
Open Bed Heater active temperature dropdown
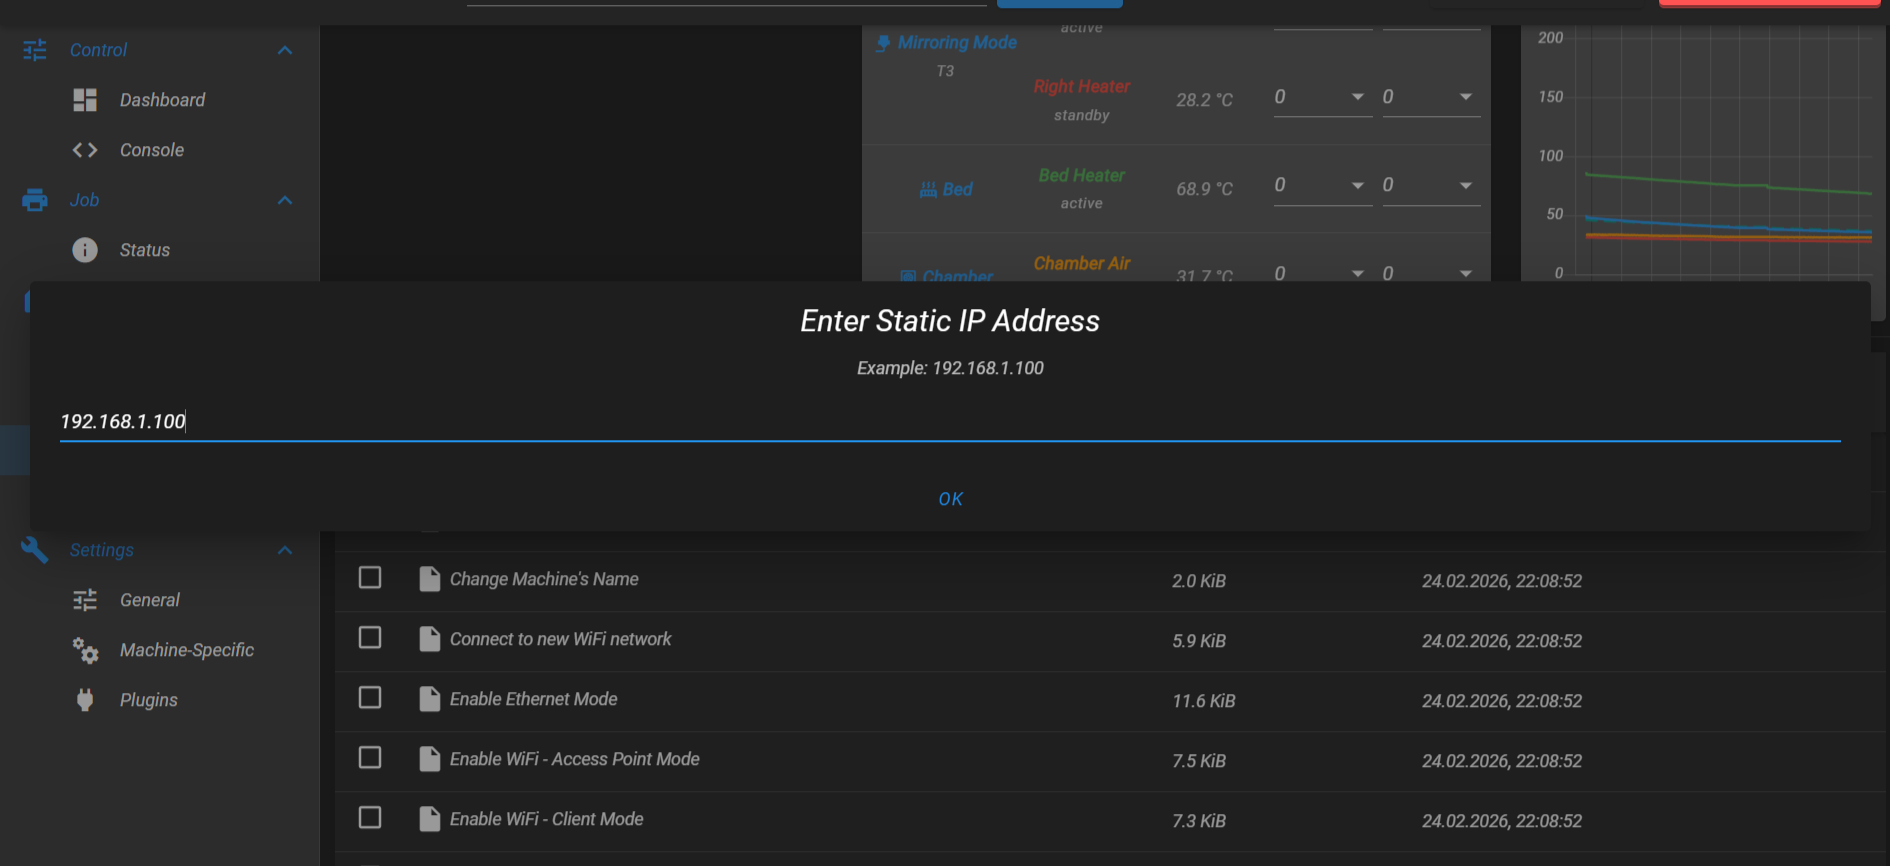click(x=1358, y=186)
